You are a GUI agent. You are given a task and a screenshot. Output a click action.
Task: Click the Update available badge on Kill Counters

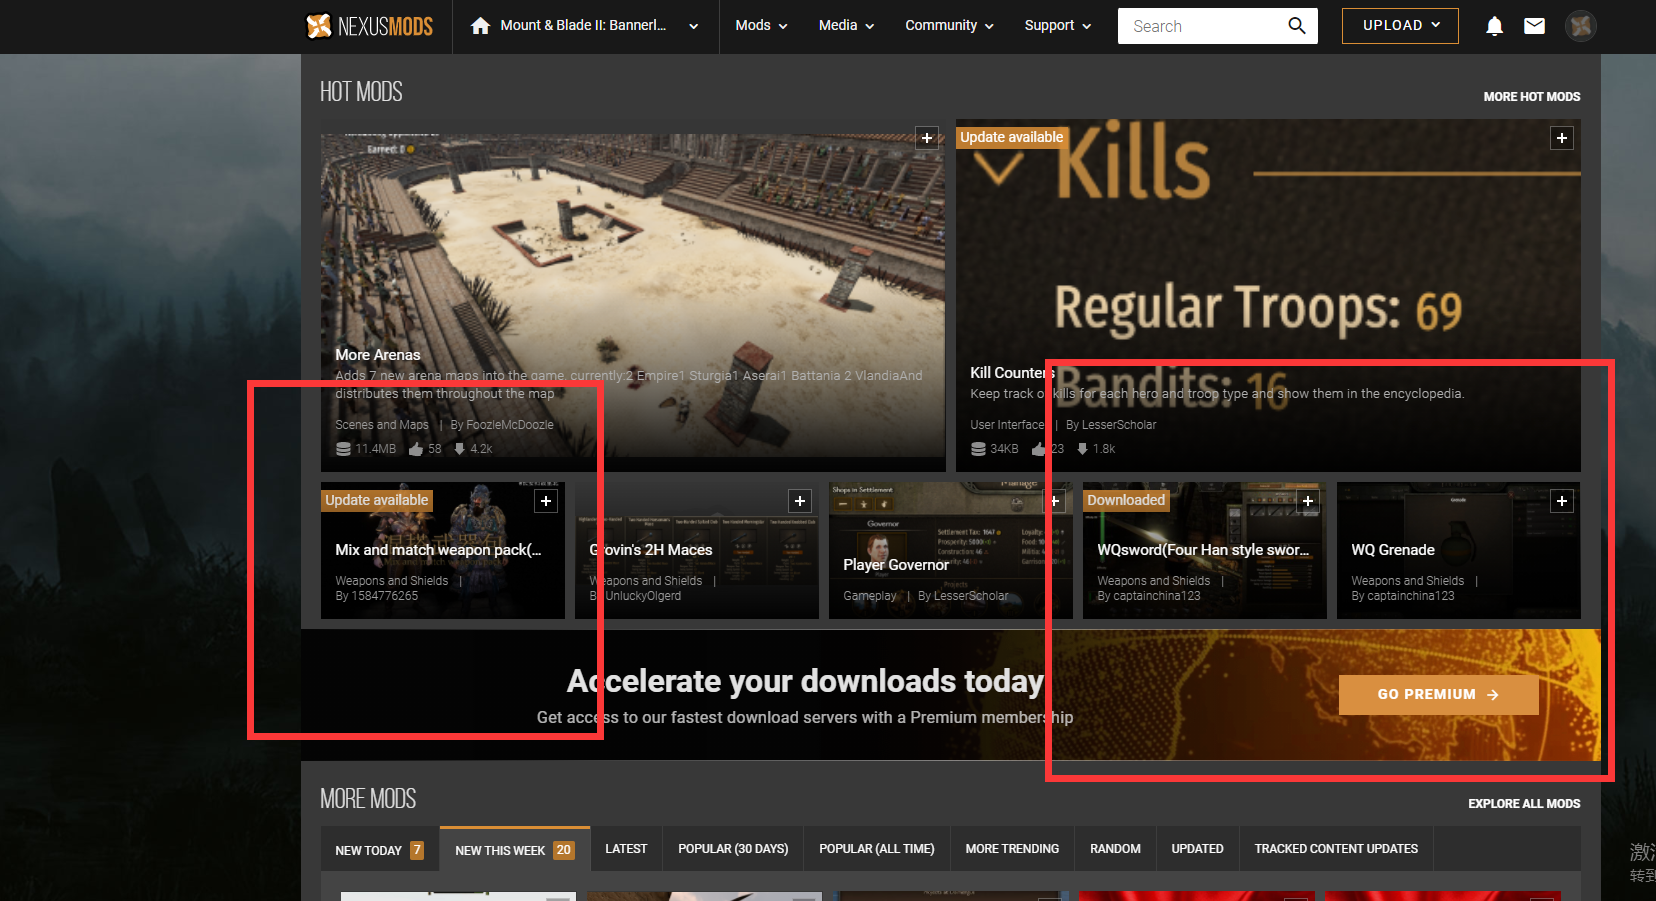tap(1011, 137)
